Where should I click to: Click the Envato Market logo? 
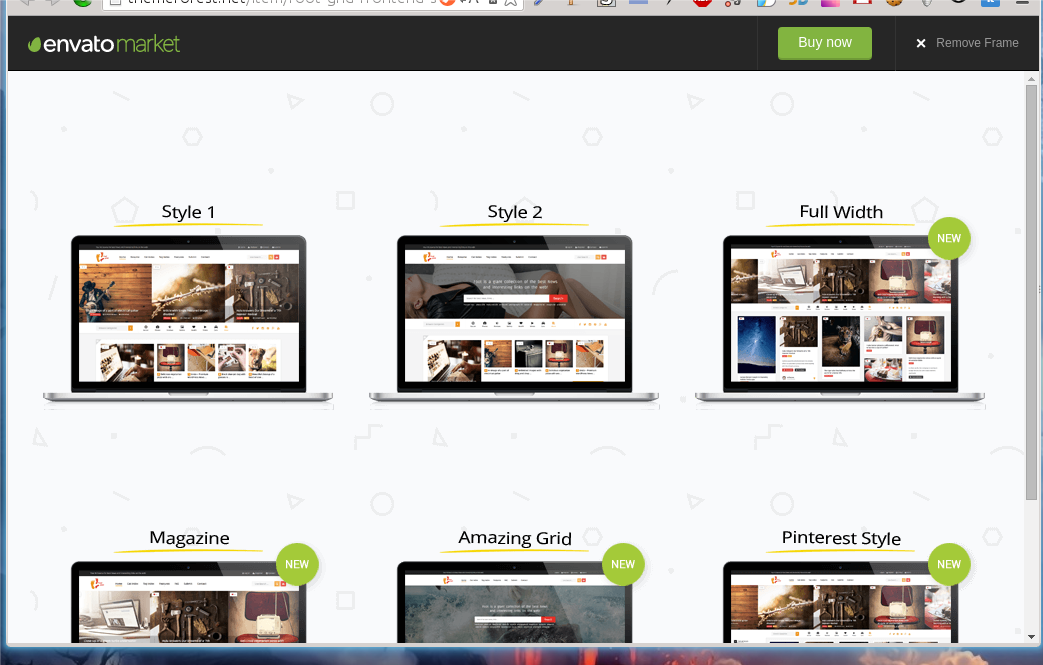tap(104, 44)
